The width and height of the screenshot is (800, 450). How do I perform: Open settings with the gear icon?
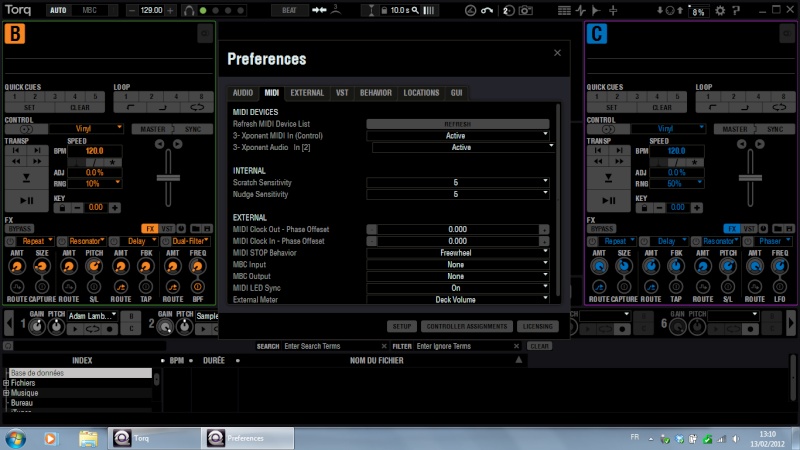point(720,10)
